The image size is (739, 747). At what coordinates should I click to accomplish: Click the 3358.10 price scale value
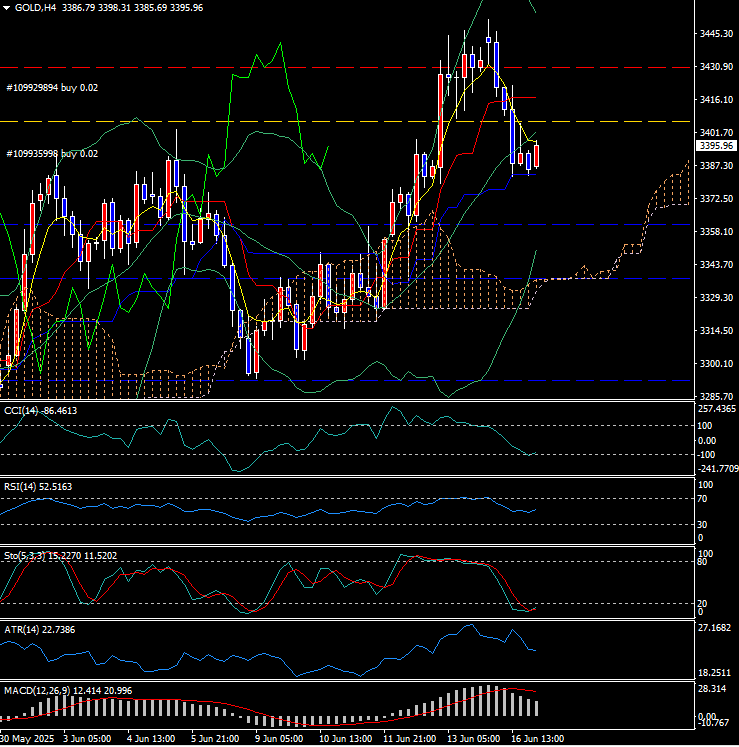(716, 231)
